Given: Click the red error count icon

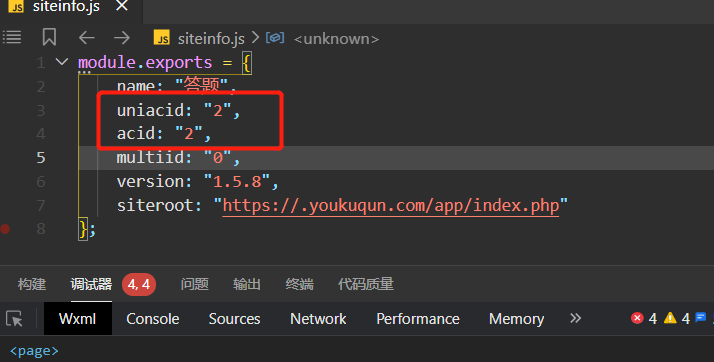Looking at the screenshot, I should tap(638, 318).
